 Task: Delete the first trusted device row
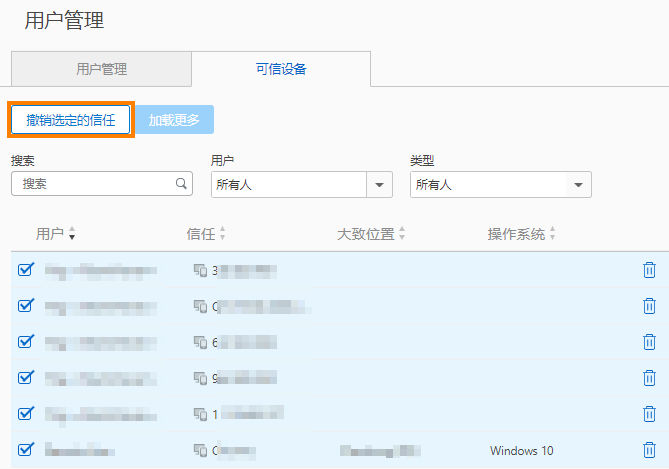pyautogui.click(x=649, y=270)
